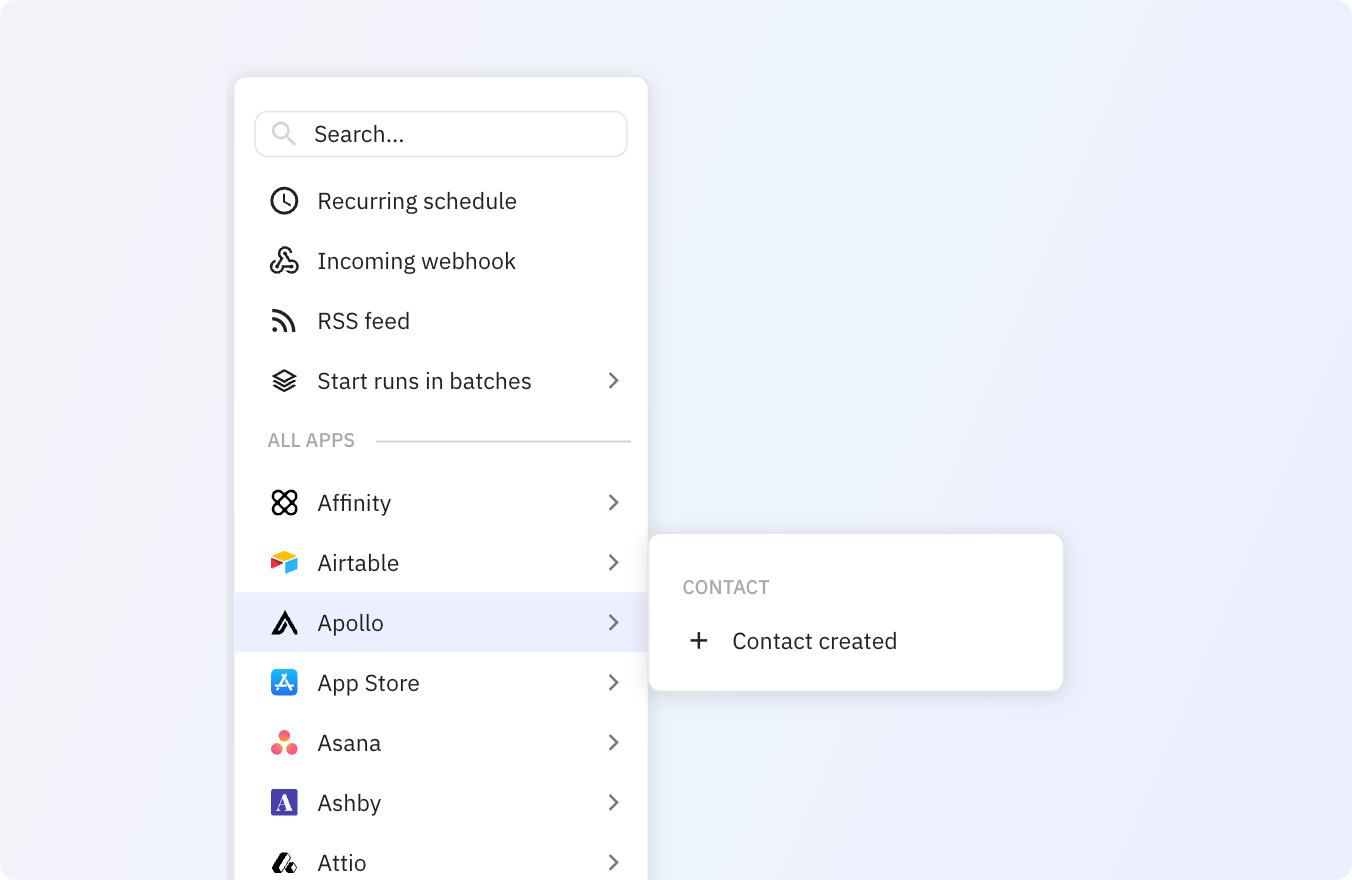Screen dimensions: 1352x880
Task: Click the RSS feed icon
Action: pyautogui.click(x=284, y=321)
